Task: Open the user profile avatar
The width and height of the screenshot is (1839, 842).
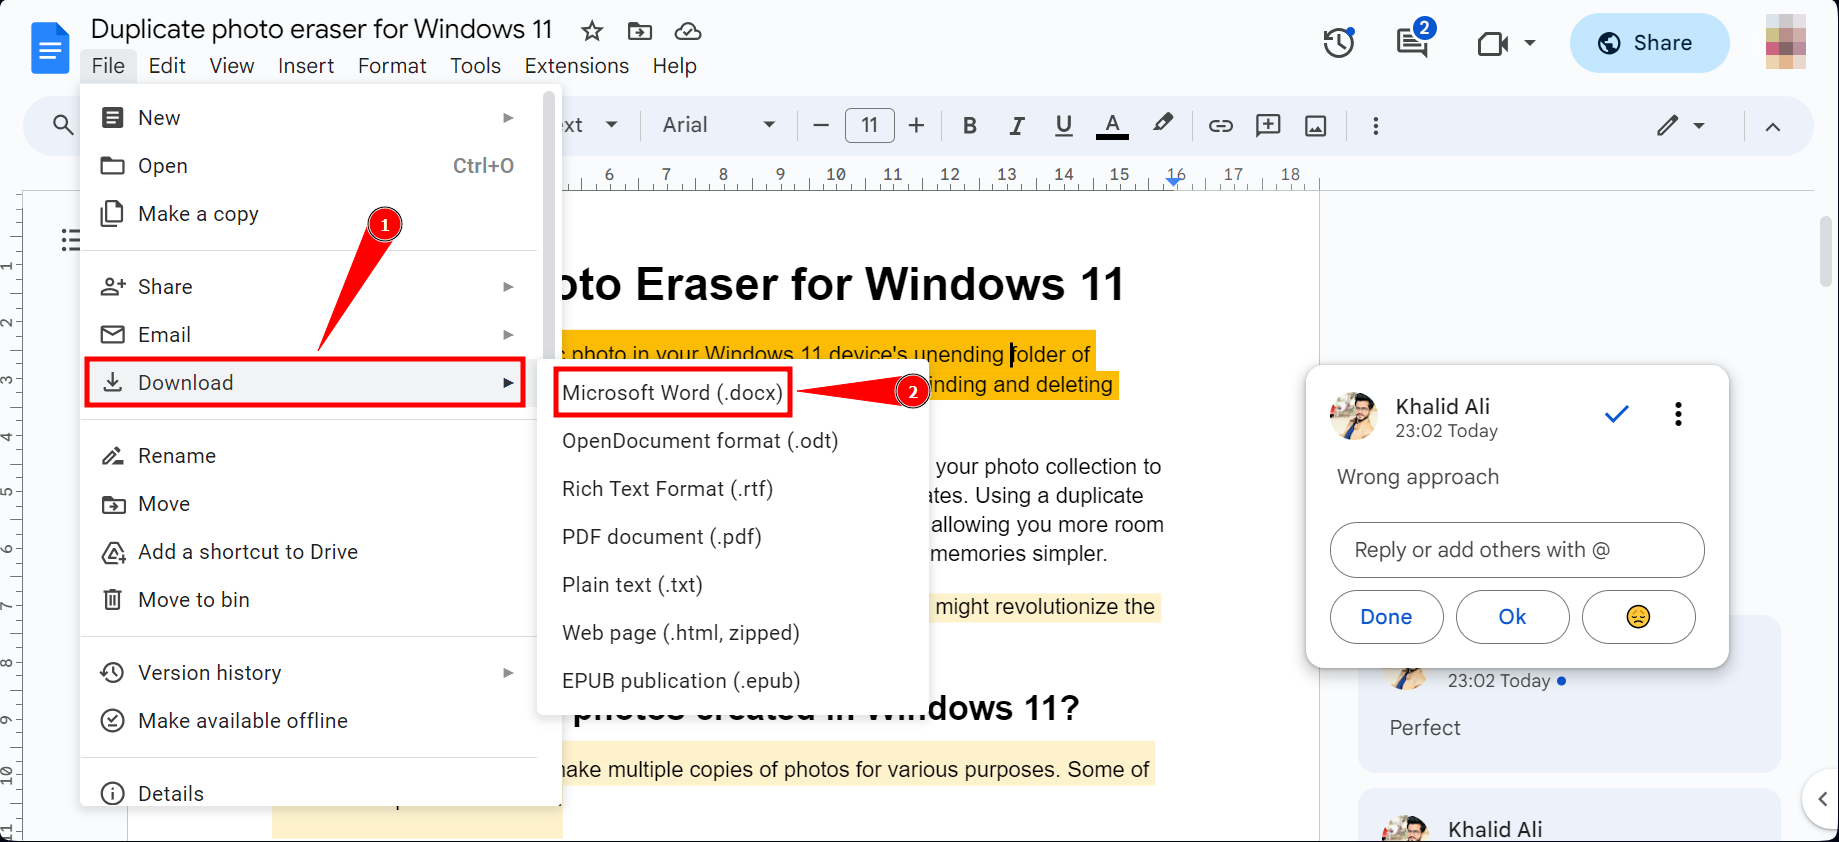Action: coord(1785,42)
